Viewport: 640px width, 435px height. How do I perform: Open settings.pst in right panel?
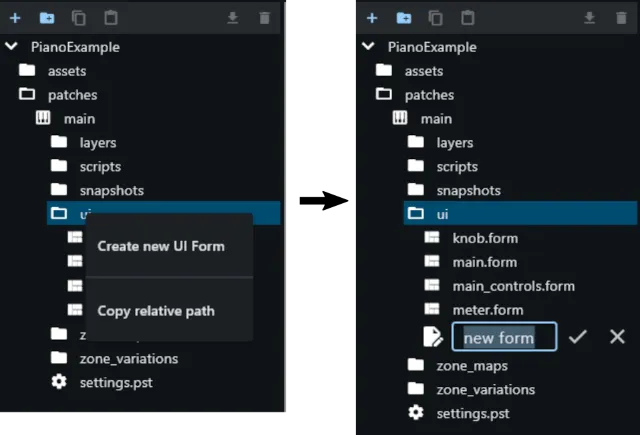459,413
